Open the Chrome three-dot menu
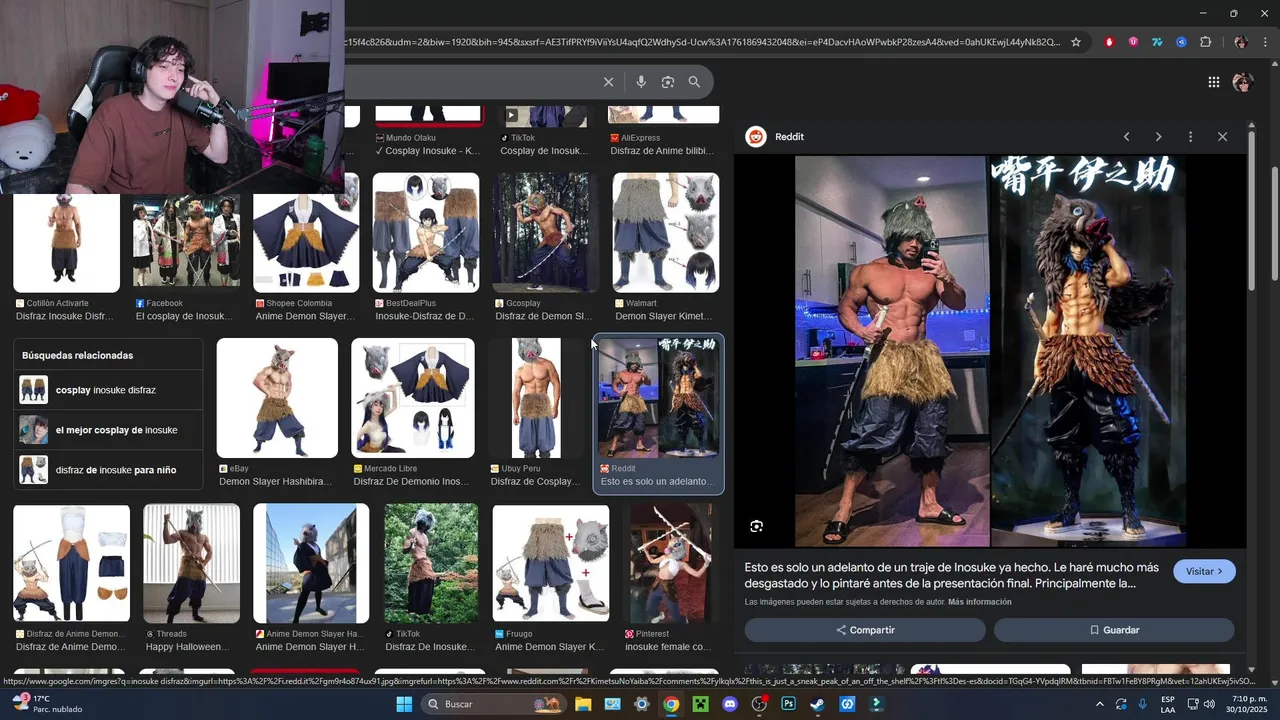 coord(1267,42)
